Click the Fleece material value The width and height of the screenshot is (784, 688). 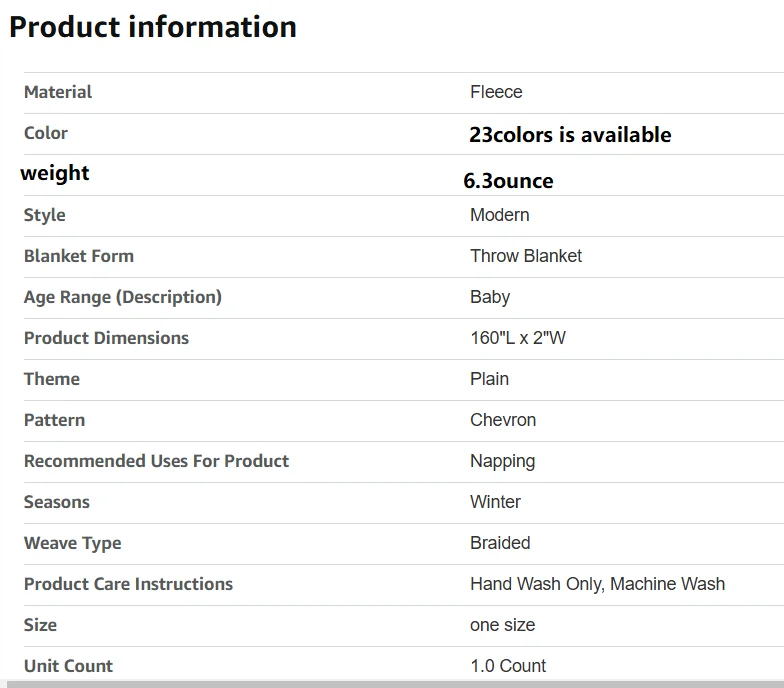click(x=496, y=92)
